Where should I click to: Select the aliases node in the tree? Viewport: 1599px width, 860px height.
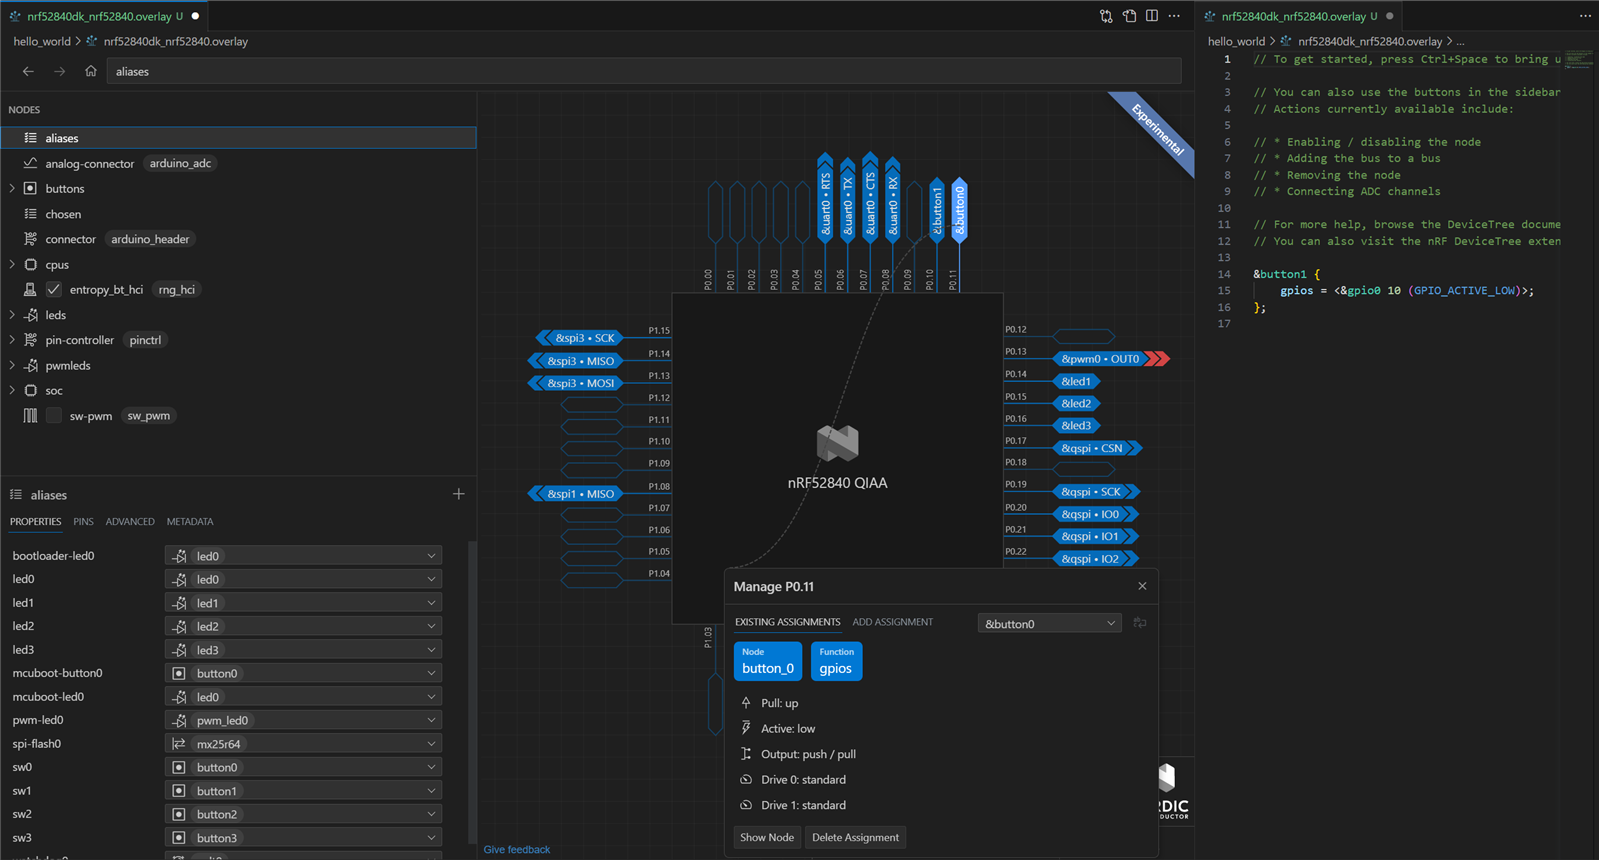click(x=238, y=138)
